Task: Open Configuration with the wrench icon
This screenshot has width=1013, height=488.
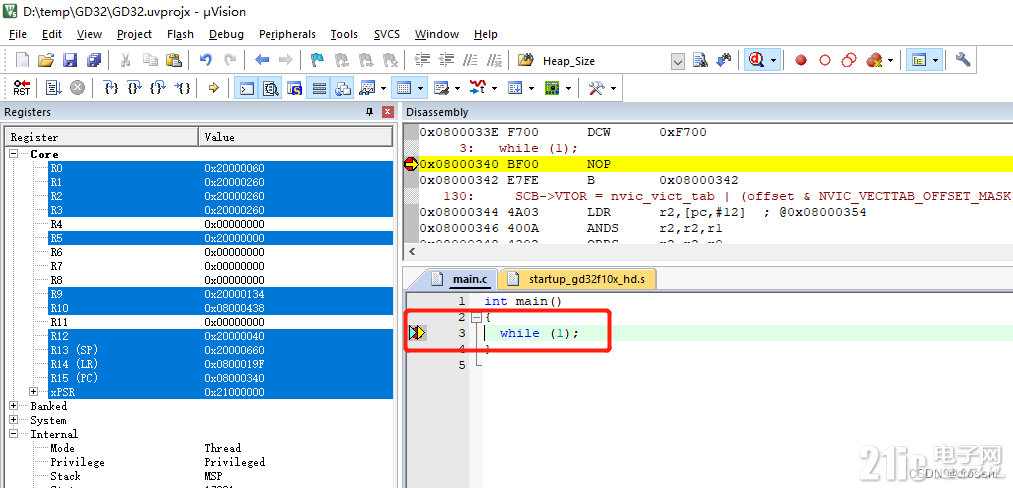Action: pos(963,60)
